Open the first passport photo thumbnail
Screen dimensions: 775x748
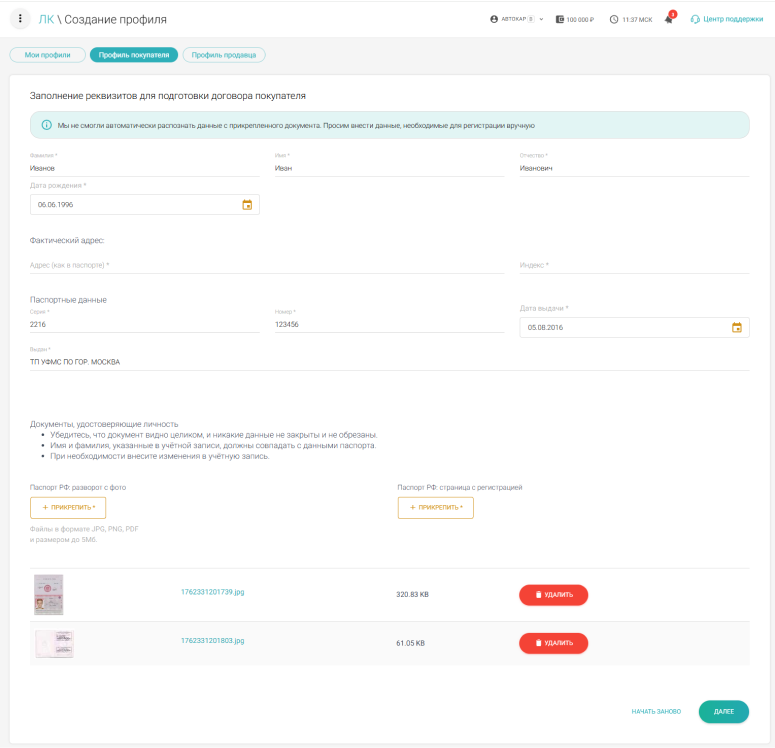tap(48, 594)
